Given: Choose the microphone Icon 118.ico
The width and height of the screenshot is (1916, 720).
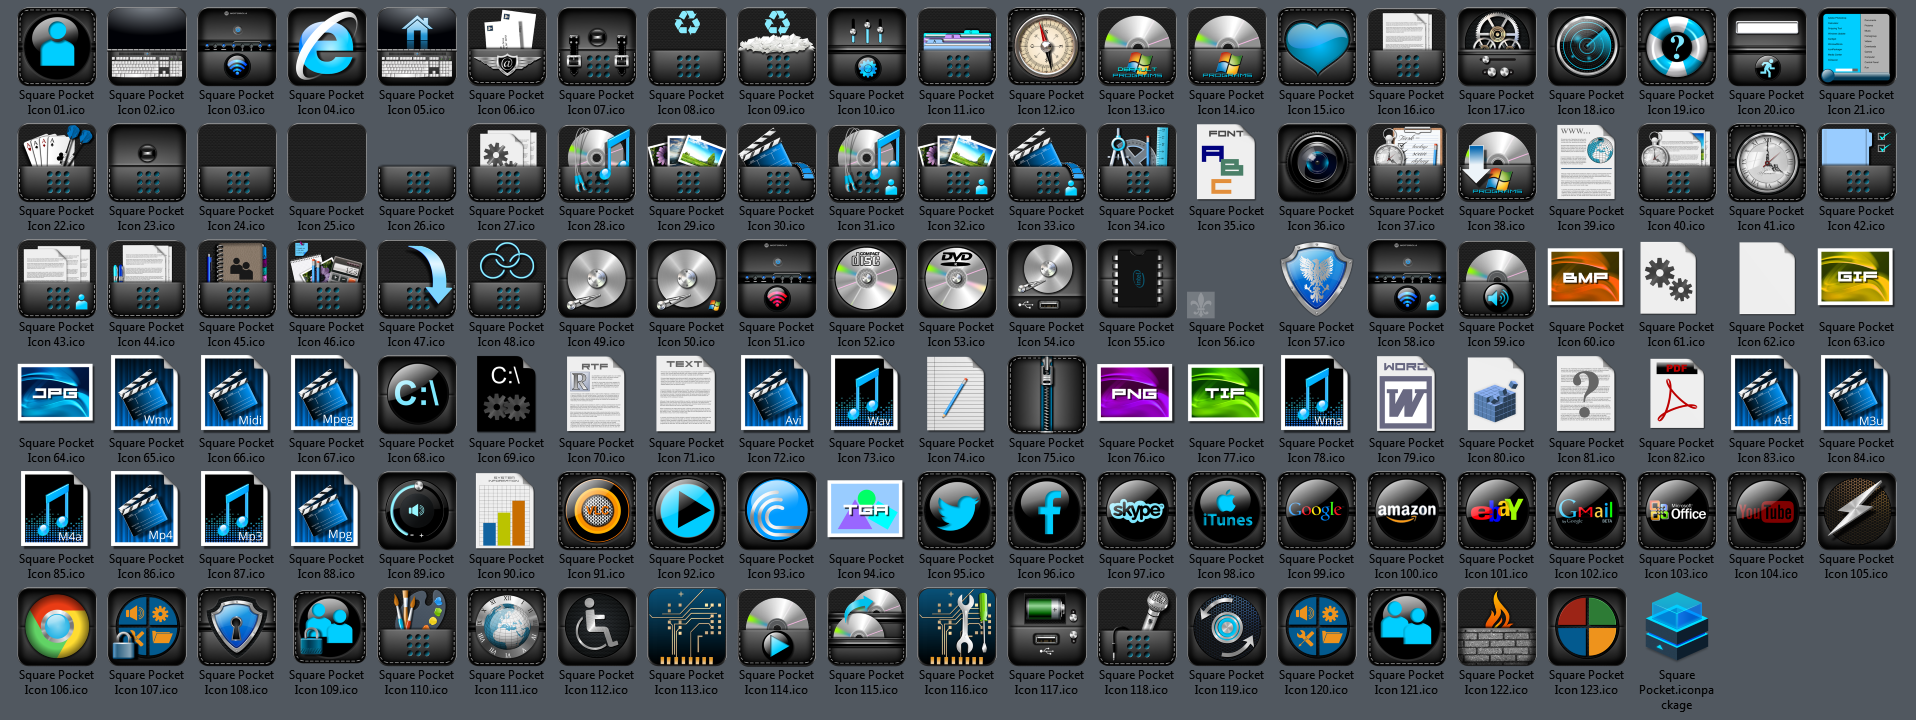Looking at the screenshot, I should pos(1137,627).
